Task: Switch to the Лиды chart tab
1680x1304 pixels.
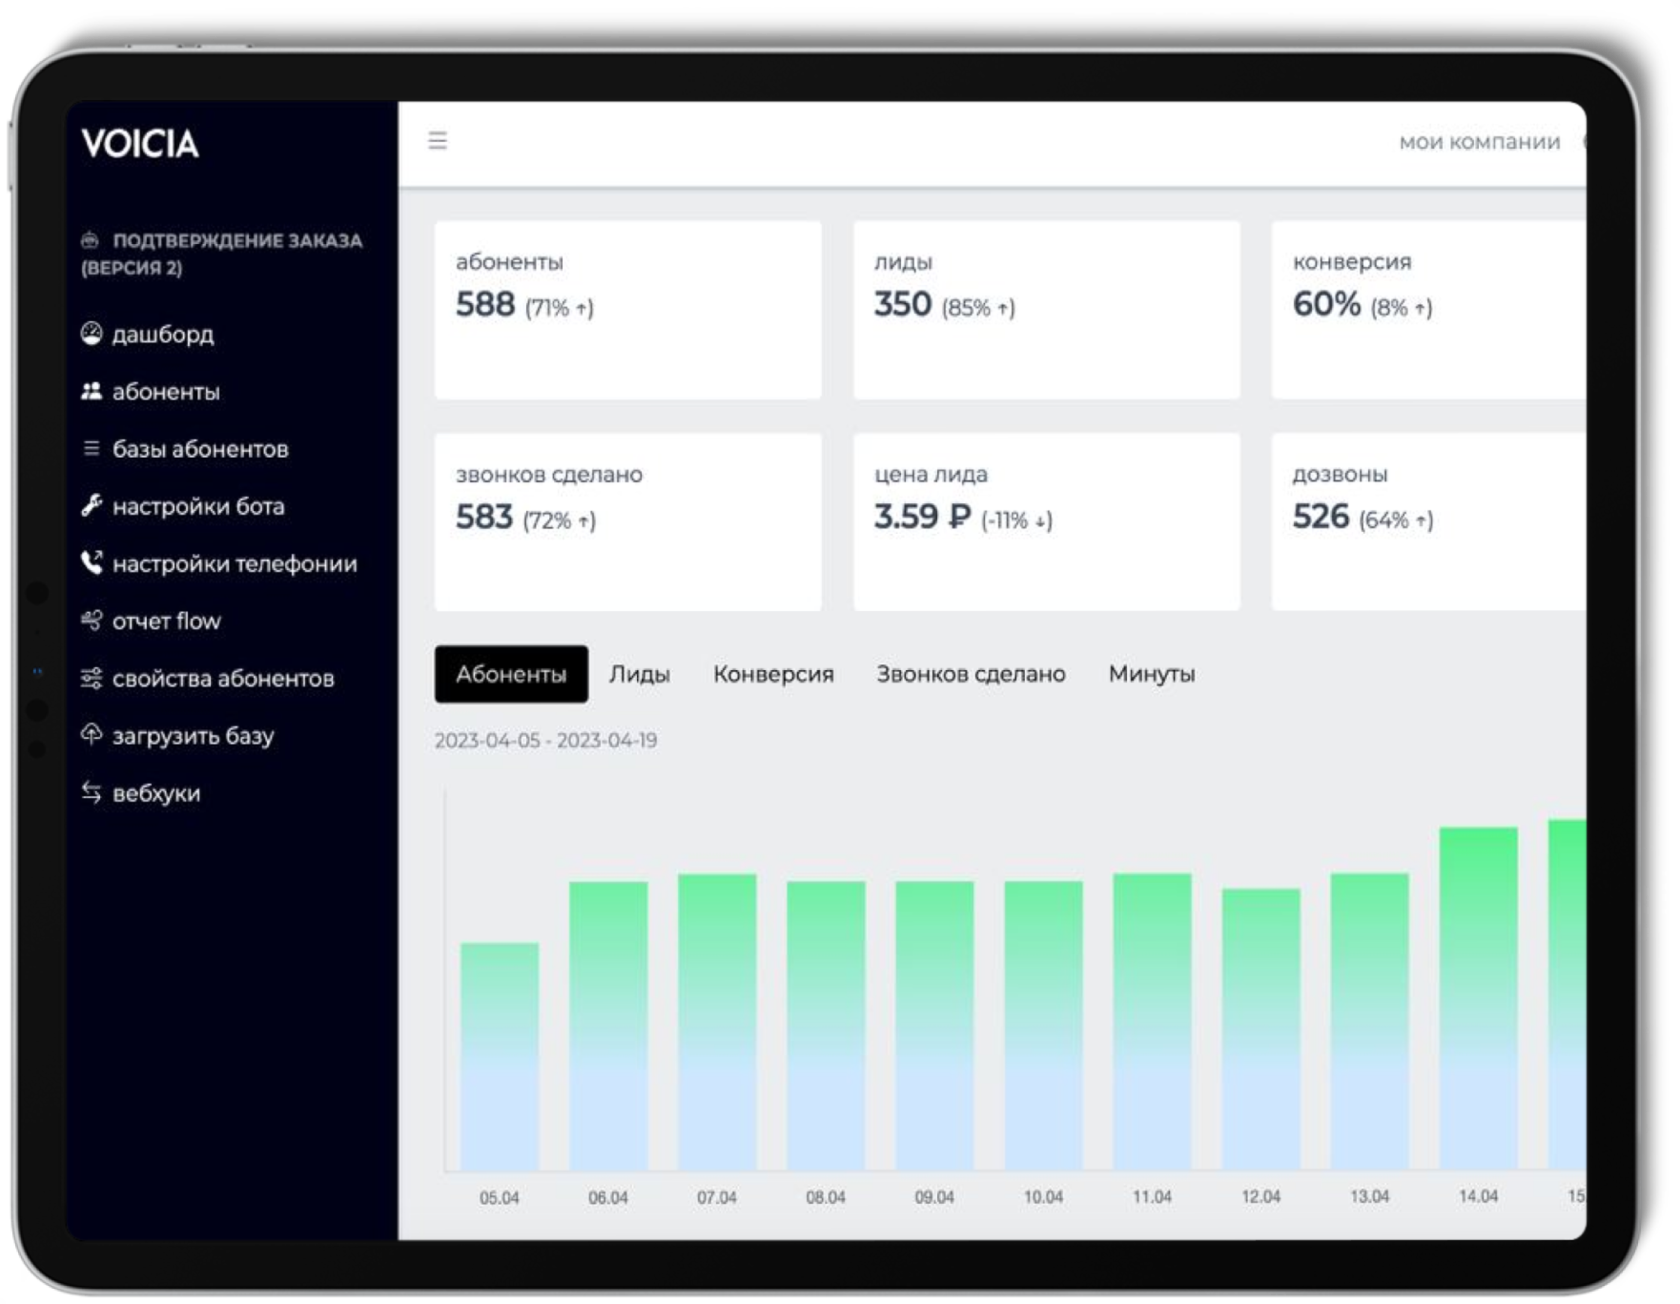Action: point(640,674)
